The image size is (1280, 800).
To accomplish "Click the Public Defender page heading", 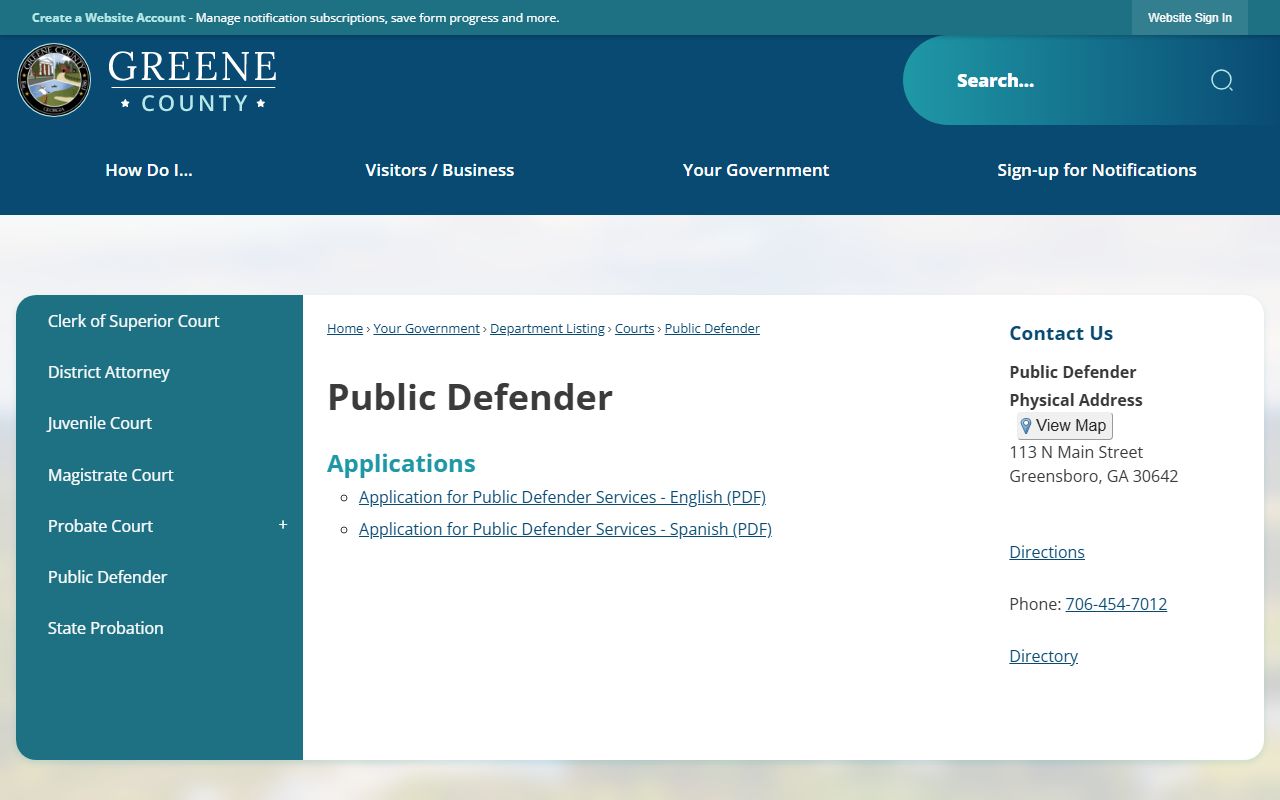I will [470, 397].
